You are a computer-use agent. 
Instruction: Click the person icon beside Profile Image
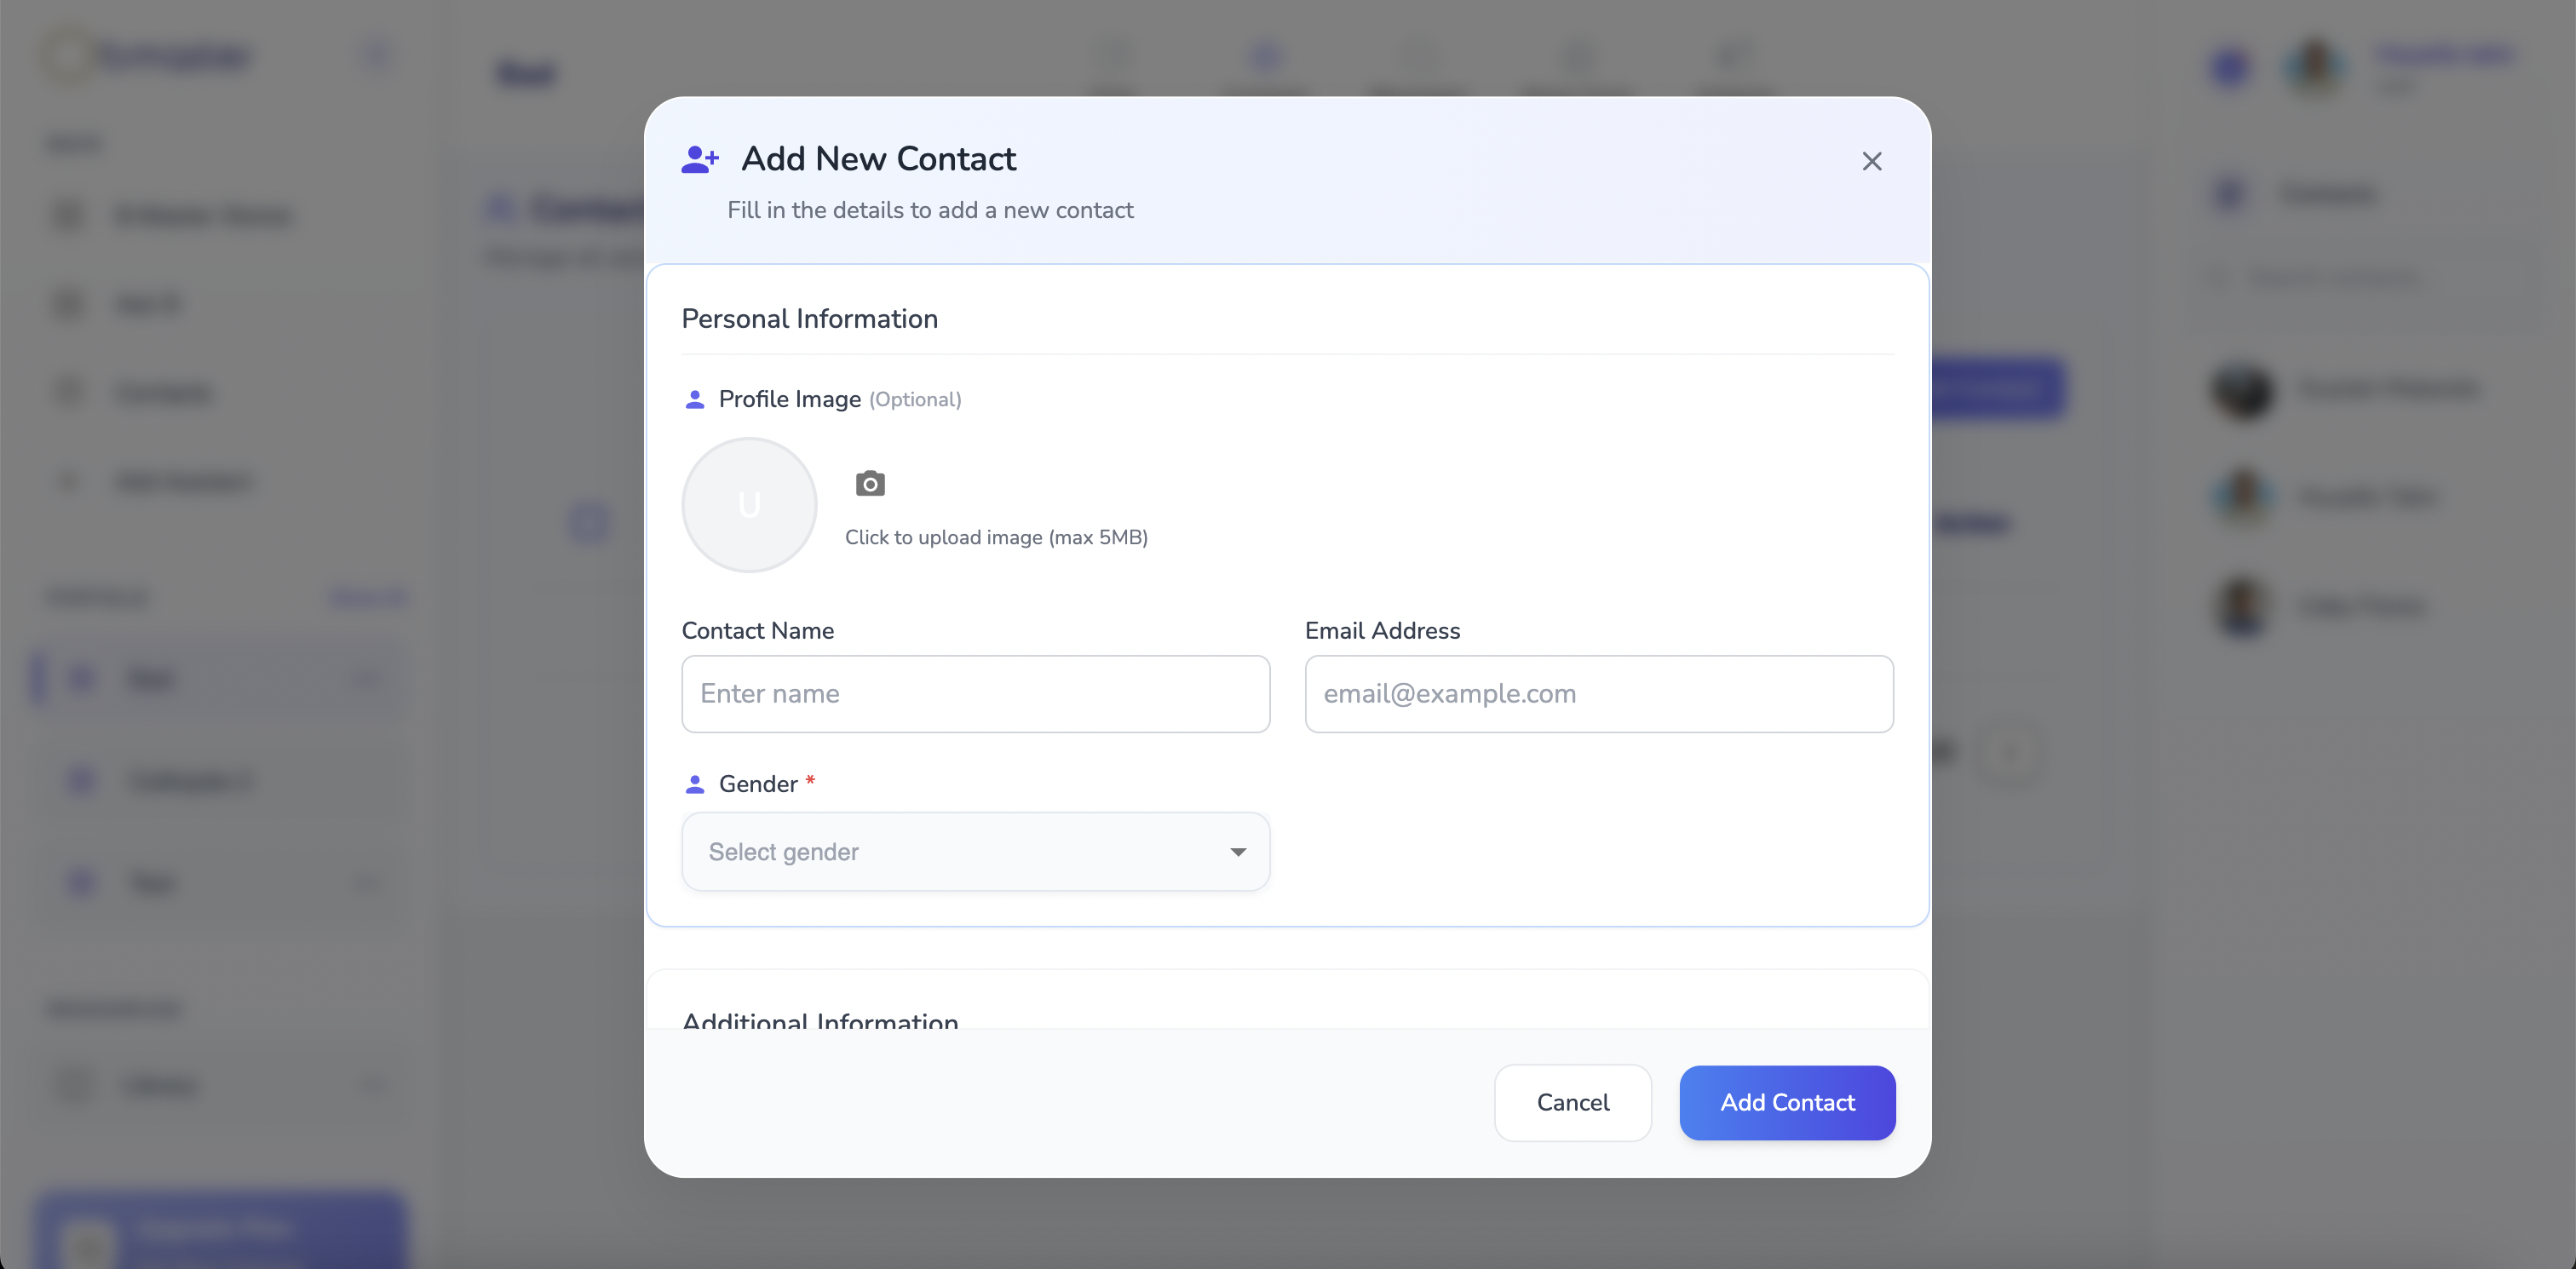695,400
